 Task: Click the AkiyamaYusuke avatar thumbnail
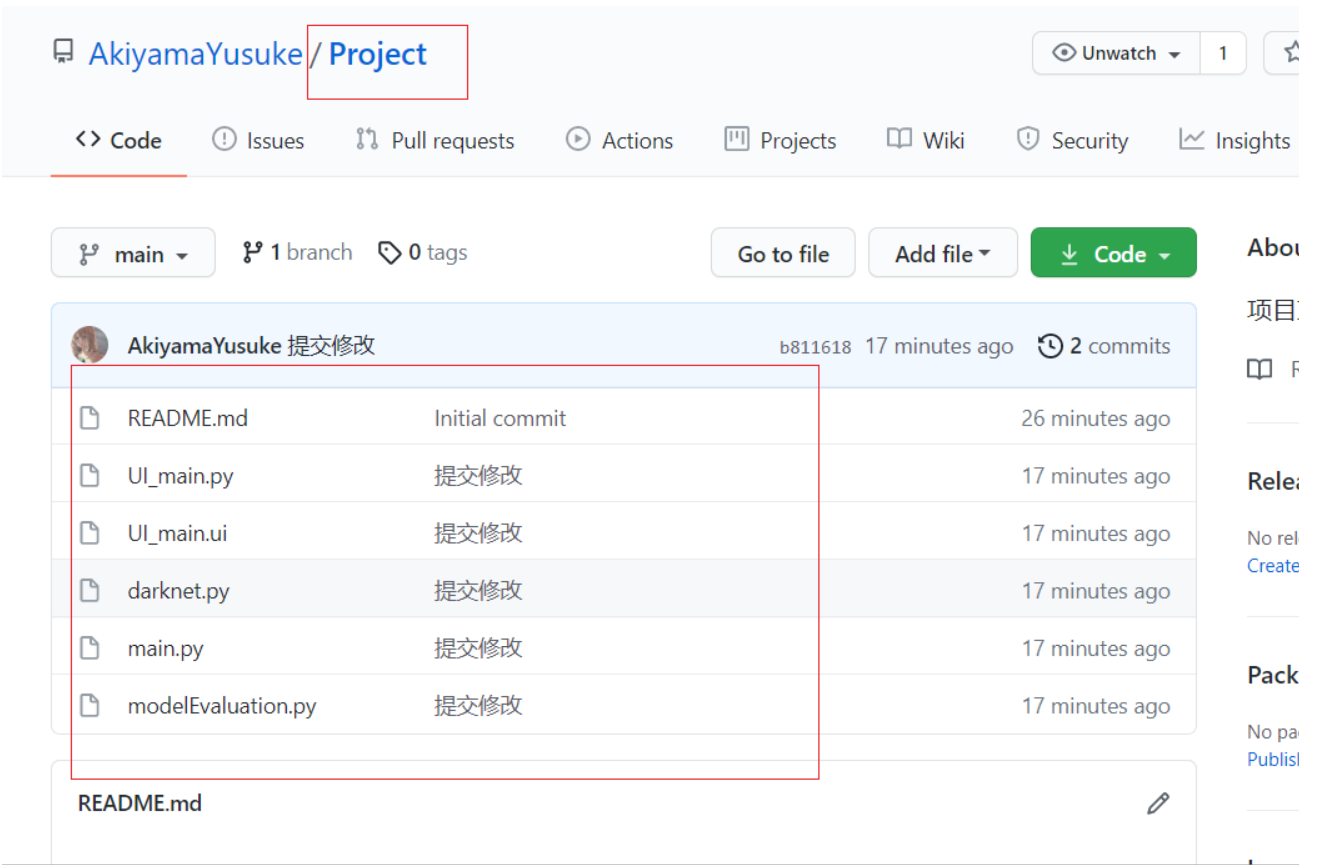pyautogui.click(x=89, y=345)
